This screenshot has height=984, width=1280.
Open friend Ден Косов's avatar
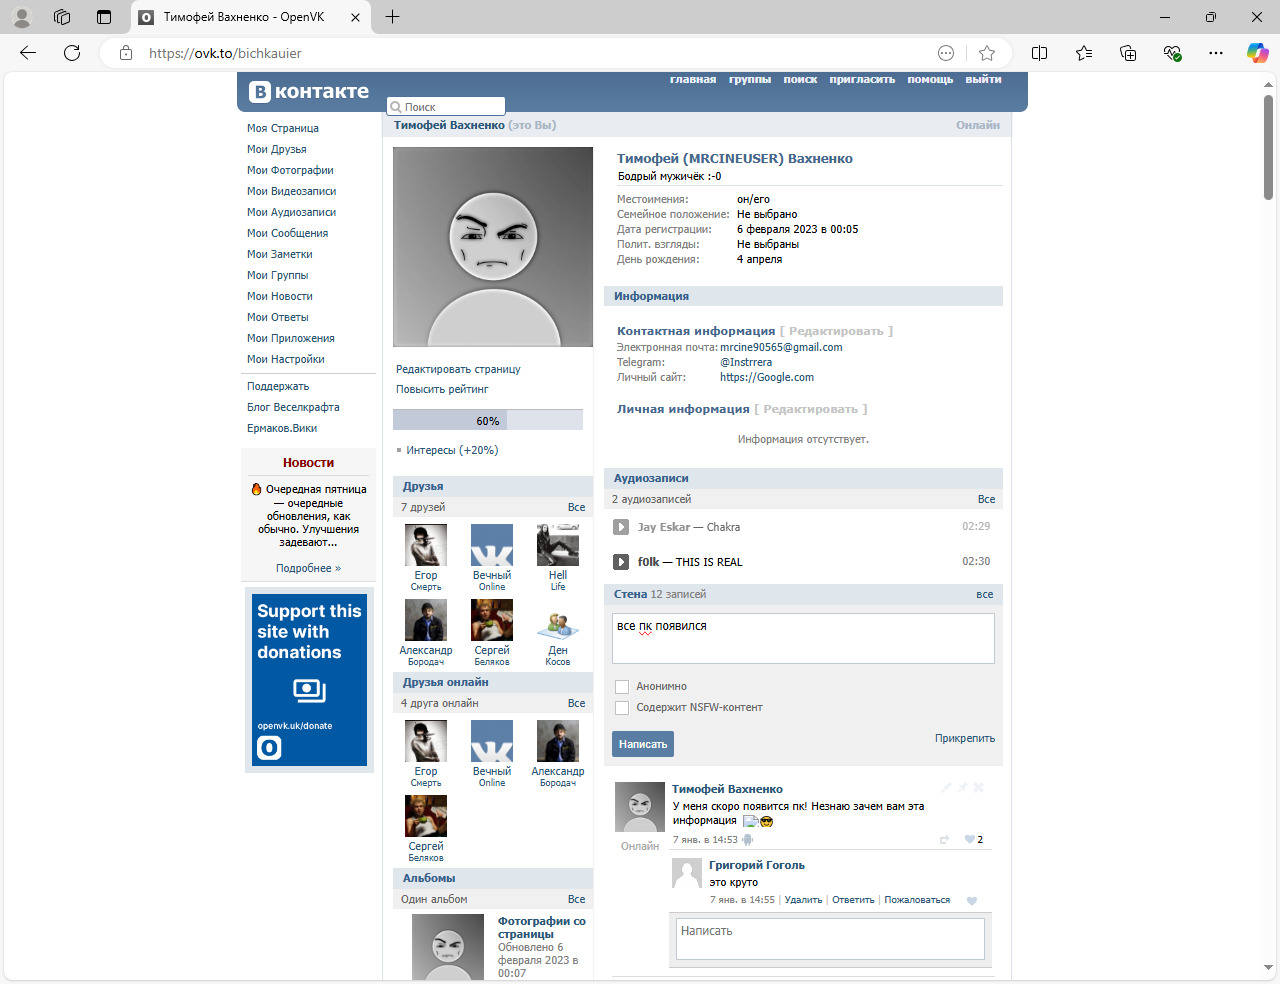558,620
